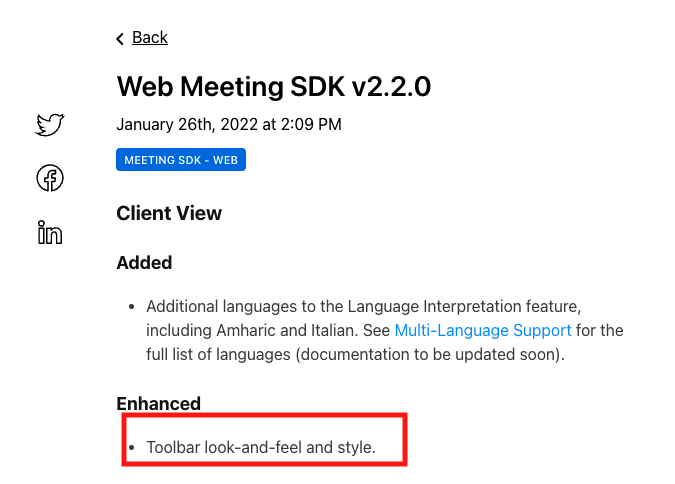Click the Toolbar look-and-feel and style item

coord(261,447)
